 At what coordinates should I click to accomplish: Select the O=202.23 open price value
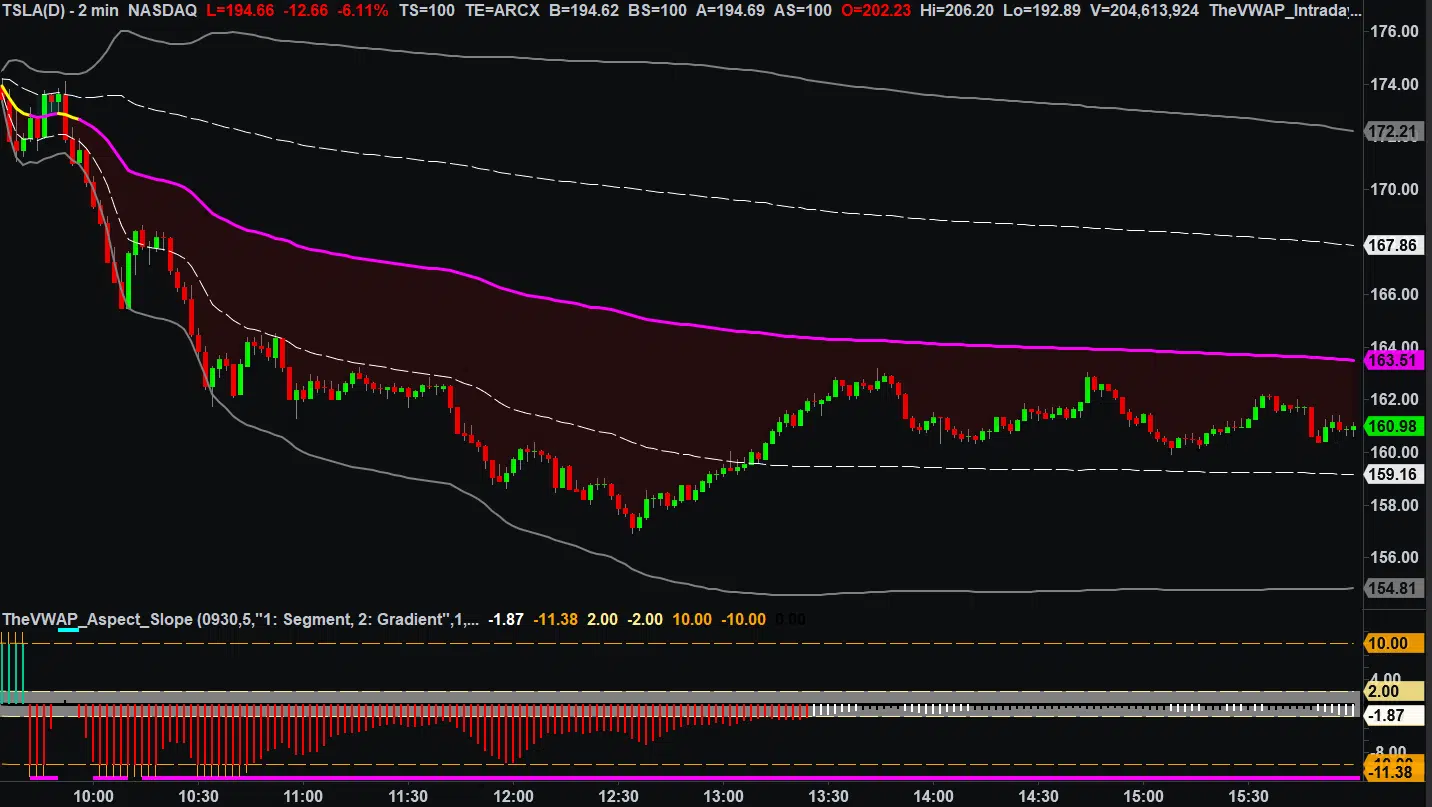[x=877, y=11]
